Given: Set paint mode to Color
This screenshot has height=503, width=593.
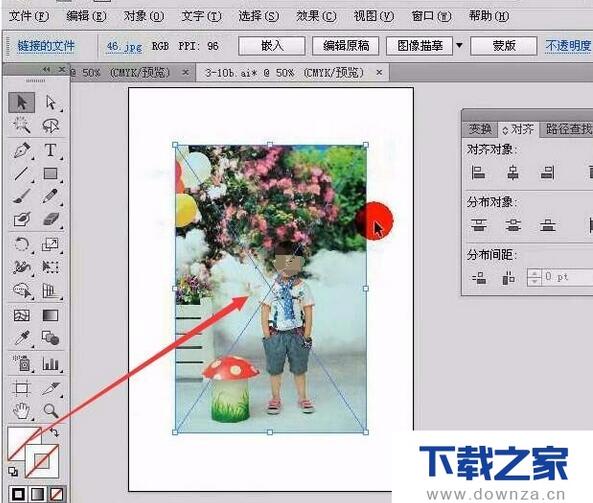Looking at the screenshot, I should pos(18,494).
